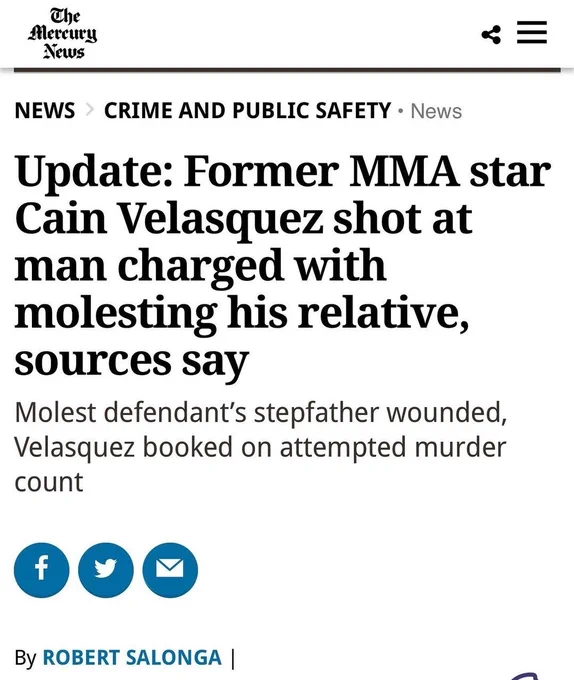Click the phrase sources say in headline
The width and height of the screenshot is (574, 680).
131,361
